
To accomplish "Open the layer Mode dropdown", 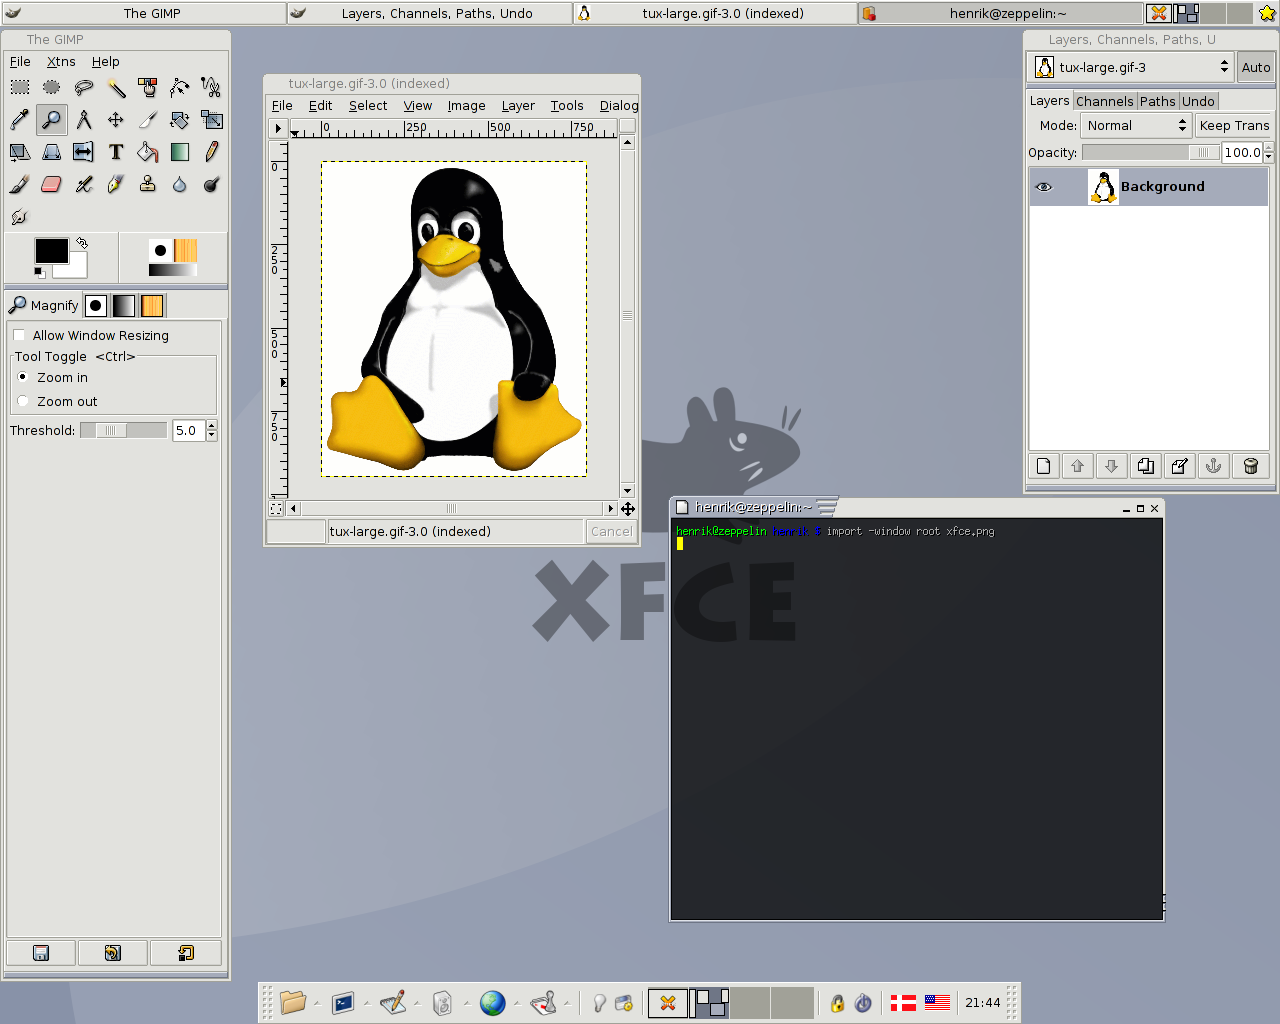I will 1136,125.
